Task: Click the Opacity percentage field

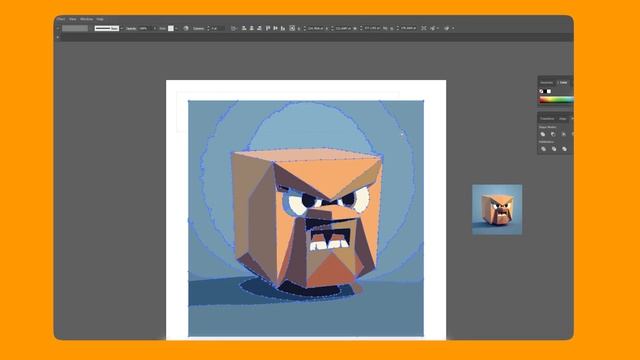Action: point(143,28)
